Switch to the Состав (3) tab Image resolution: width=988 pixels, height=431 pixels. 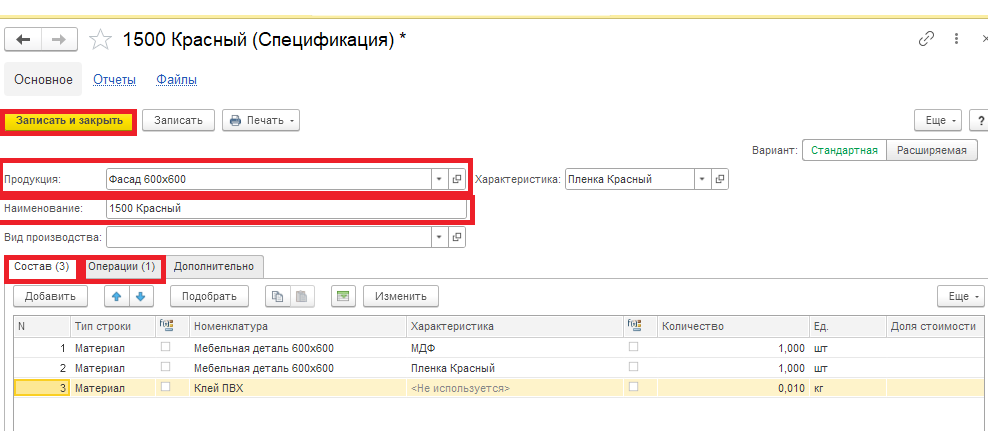[42, 267]
